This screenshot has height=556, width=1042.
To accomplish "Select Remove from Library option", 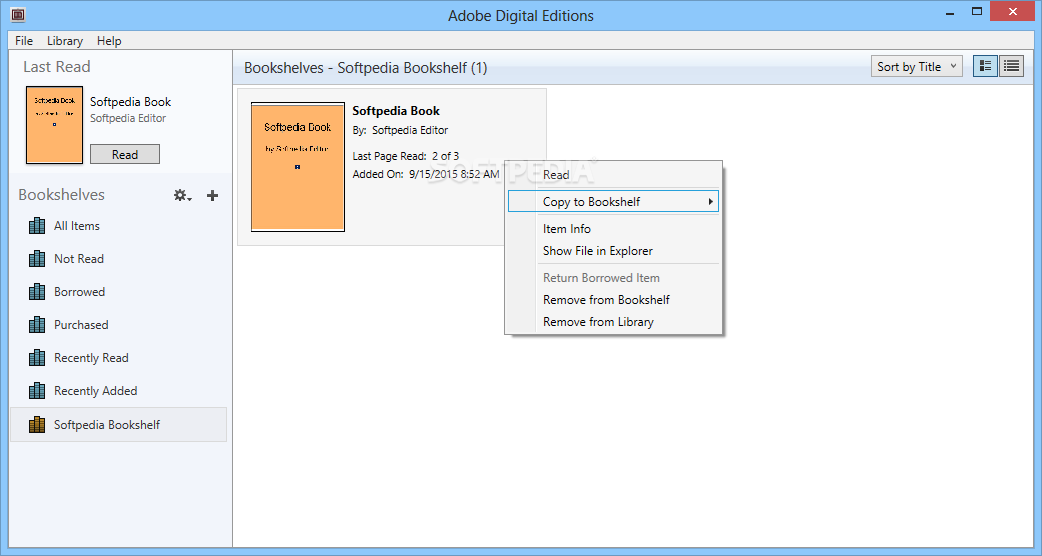I will point(613,322).
